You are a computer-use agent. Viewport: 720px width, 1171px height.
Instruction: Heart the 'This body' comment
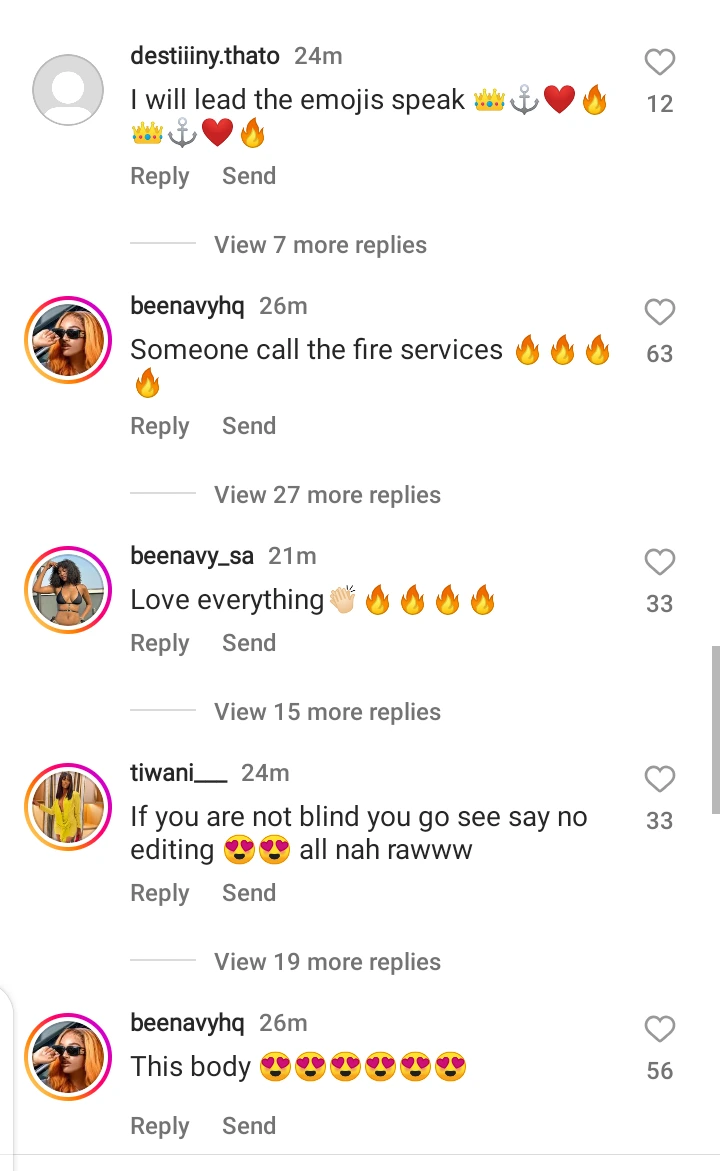tap(659, 1030)
